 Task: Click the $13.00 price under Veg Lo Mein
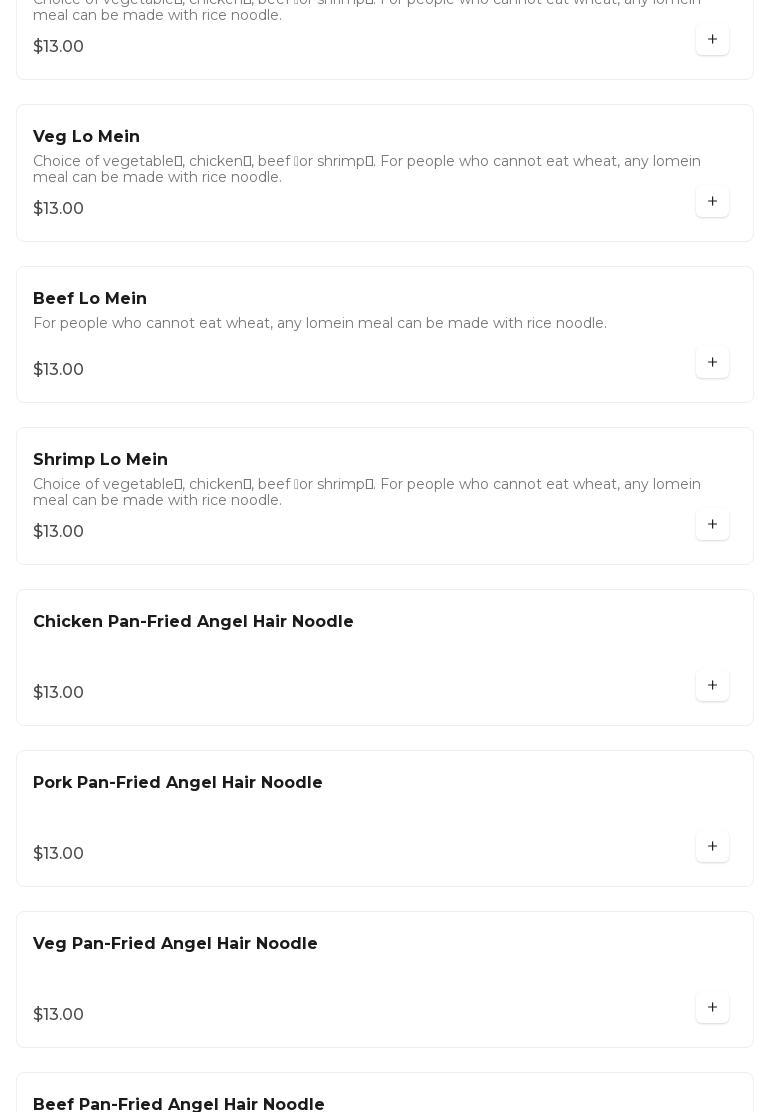[x=58, y=209]
